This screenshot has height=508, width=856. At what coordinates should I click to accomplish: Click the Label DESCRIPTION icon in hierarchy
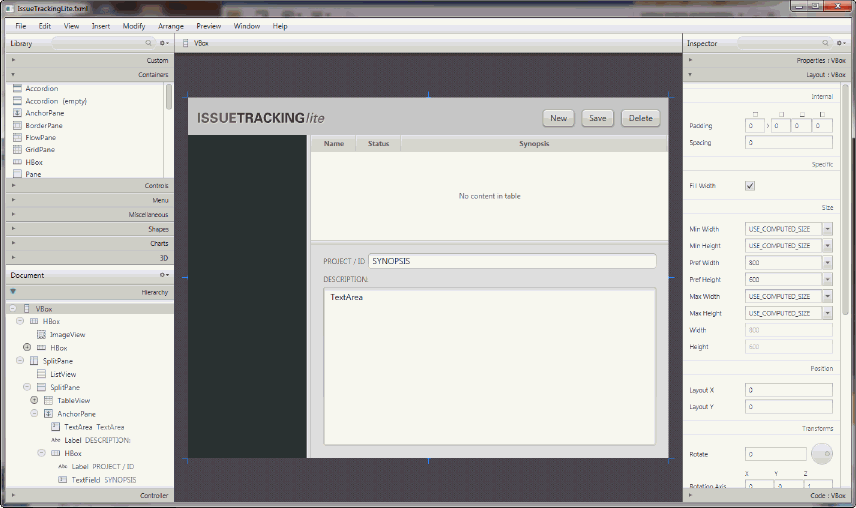tap(56, 440)
